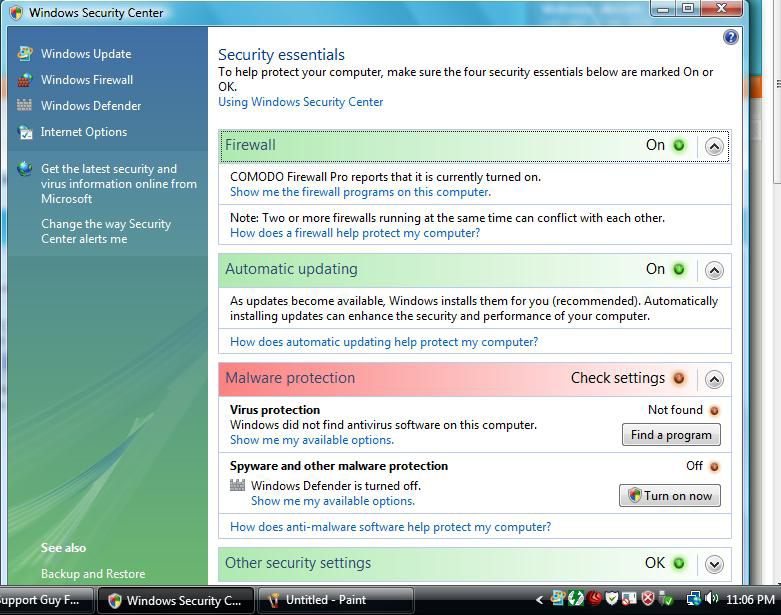Open the Using Windows Security Center link
Screen dimensions: 781x615
[300, 102]
